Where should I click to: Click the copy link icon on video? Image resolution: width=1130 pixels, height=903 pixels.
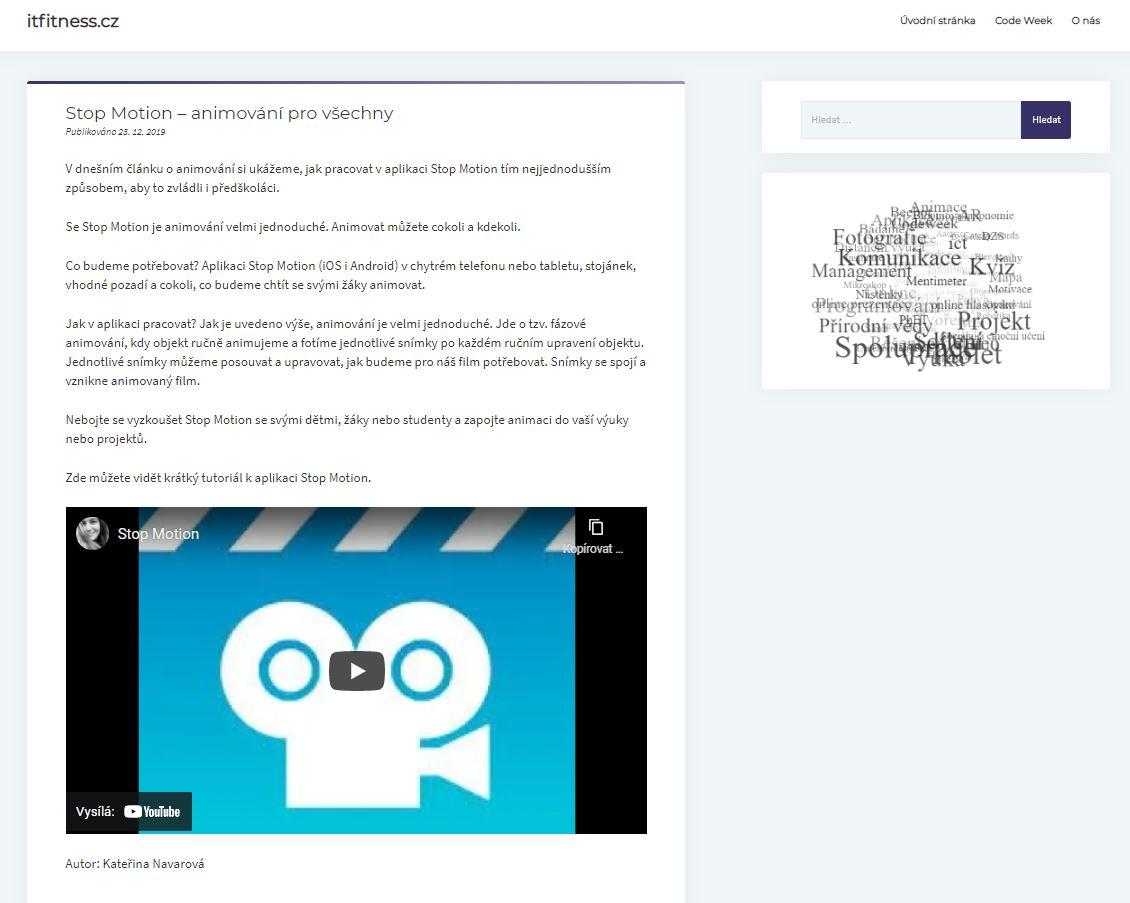click(x=596, y=527)
